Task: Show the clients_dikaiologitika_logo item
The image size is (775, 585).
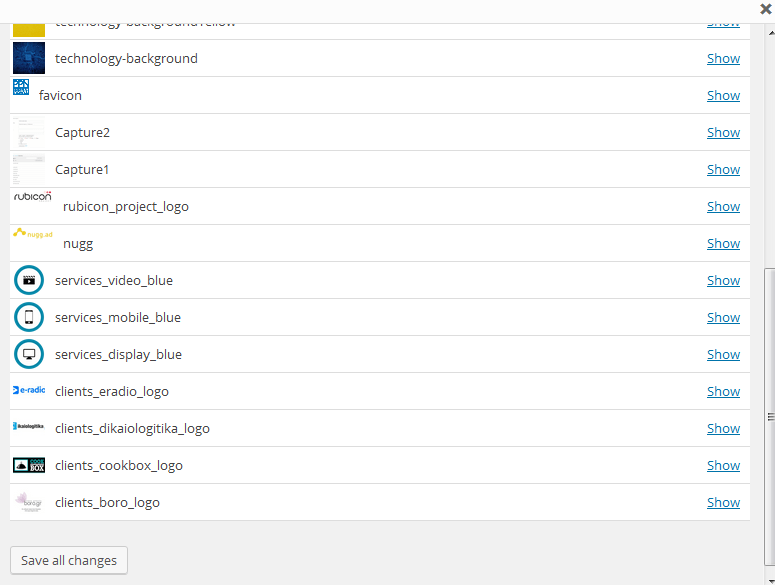Action: pyautogui.click(x=723, y=429)
